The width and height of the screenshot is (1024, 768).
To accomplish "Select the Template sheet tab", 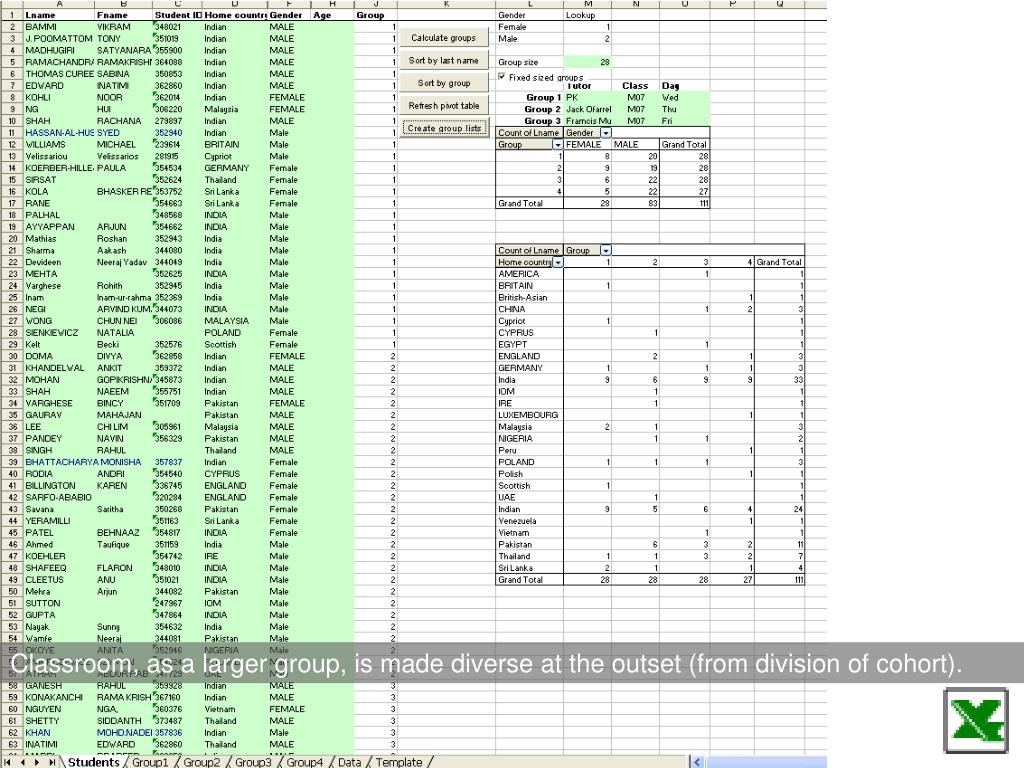I will [x=399, y=762].
